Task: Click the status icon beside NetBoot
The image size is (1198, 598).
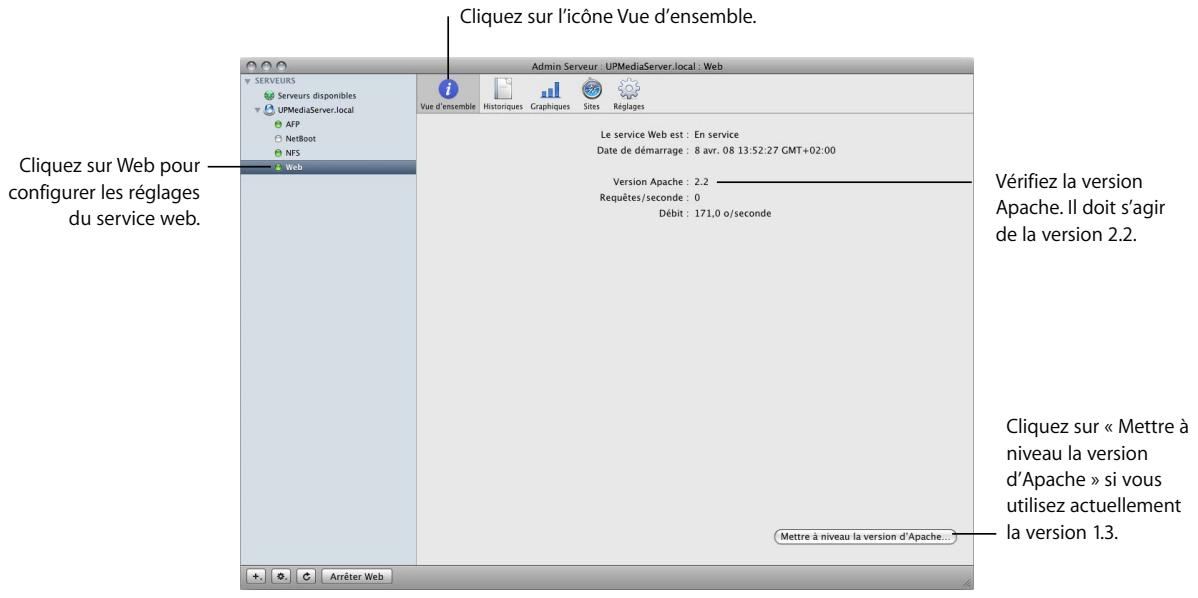Action: tap(278, 139)
